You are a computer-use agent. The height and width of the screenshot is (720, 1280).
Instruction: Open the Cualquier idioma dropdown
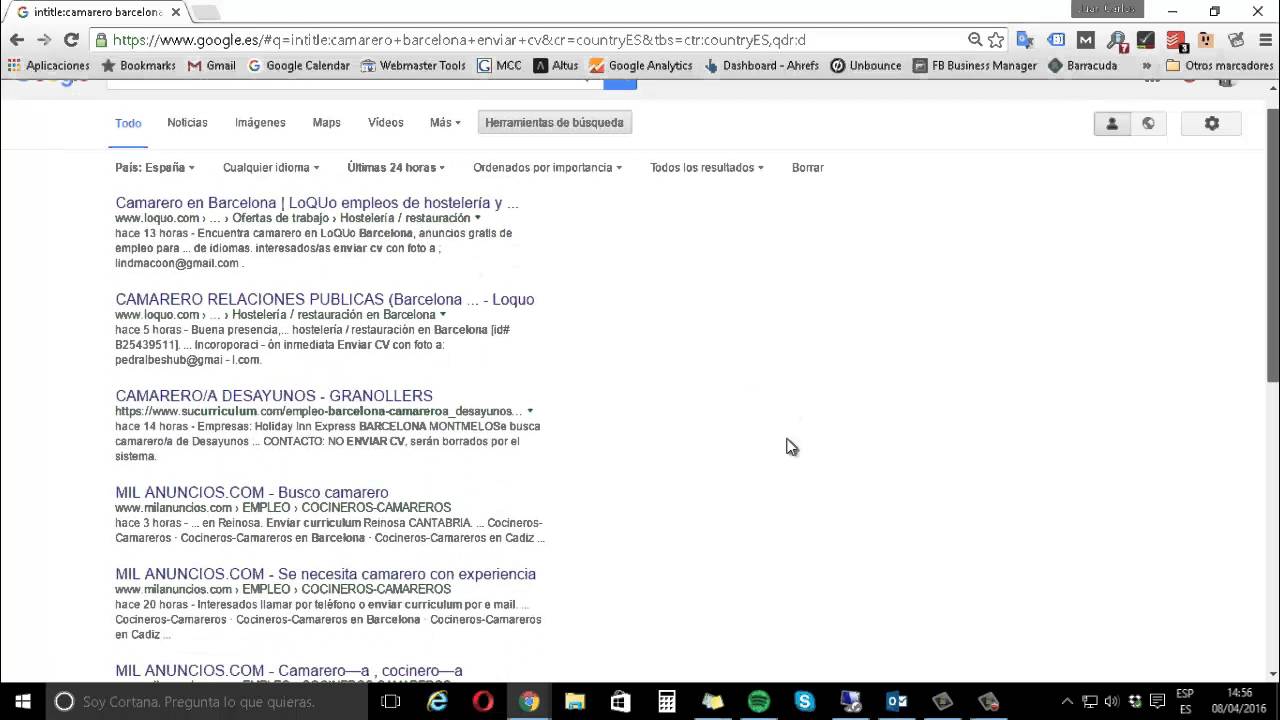click(x=271, y=167)
